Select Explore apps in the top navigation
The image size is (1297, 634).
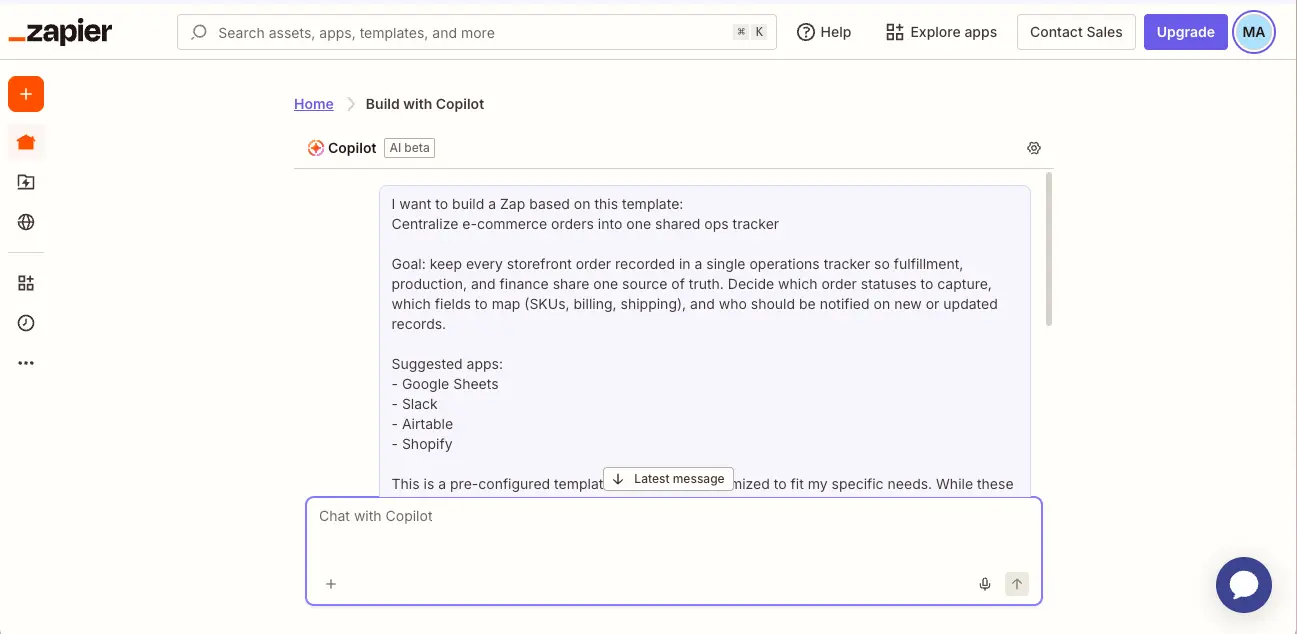(x=940, y=31)
